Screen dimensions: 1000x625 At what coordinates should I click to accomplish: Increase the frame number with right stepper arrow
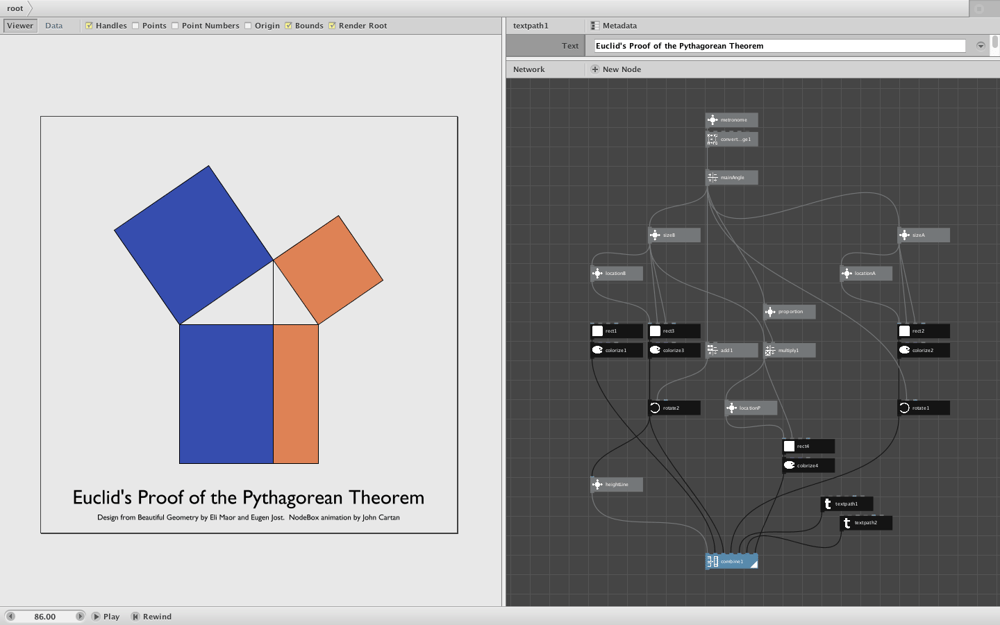click(x=80, y=616)
